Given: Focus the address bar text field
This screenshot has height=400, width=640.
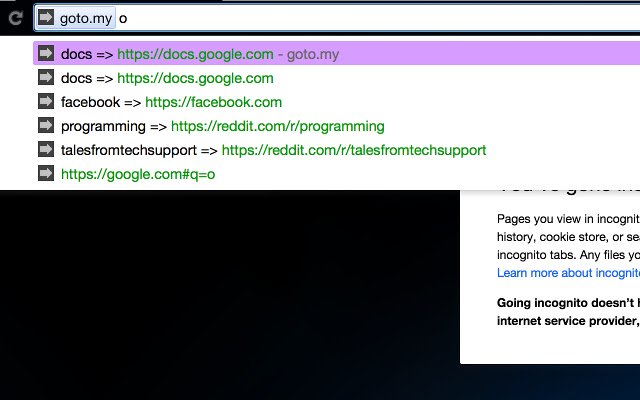Looking at the screenshot, I should pyautogui.click(x=337, y=18).
